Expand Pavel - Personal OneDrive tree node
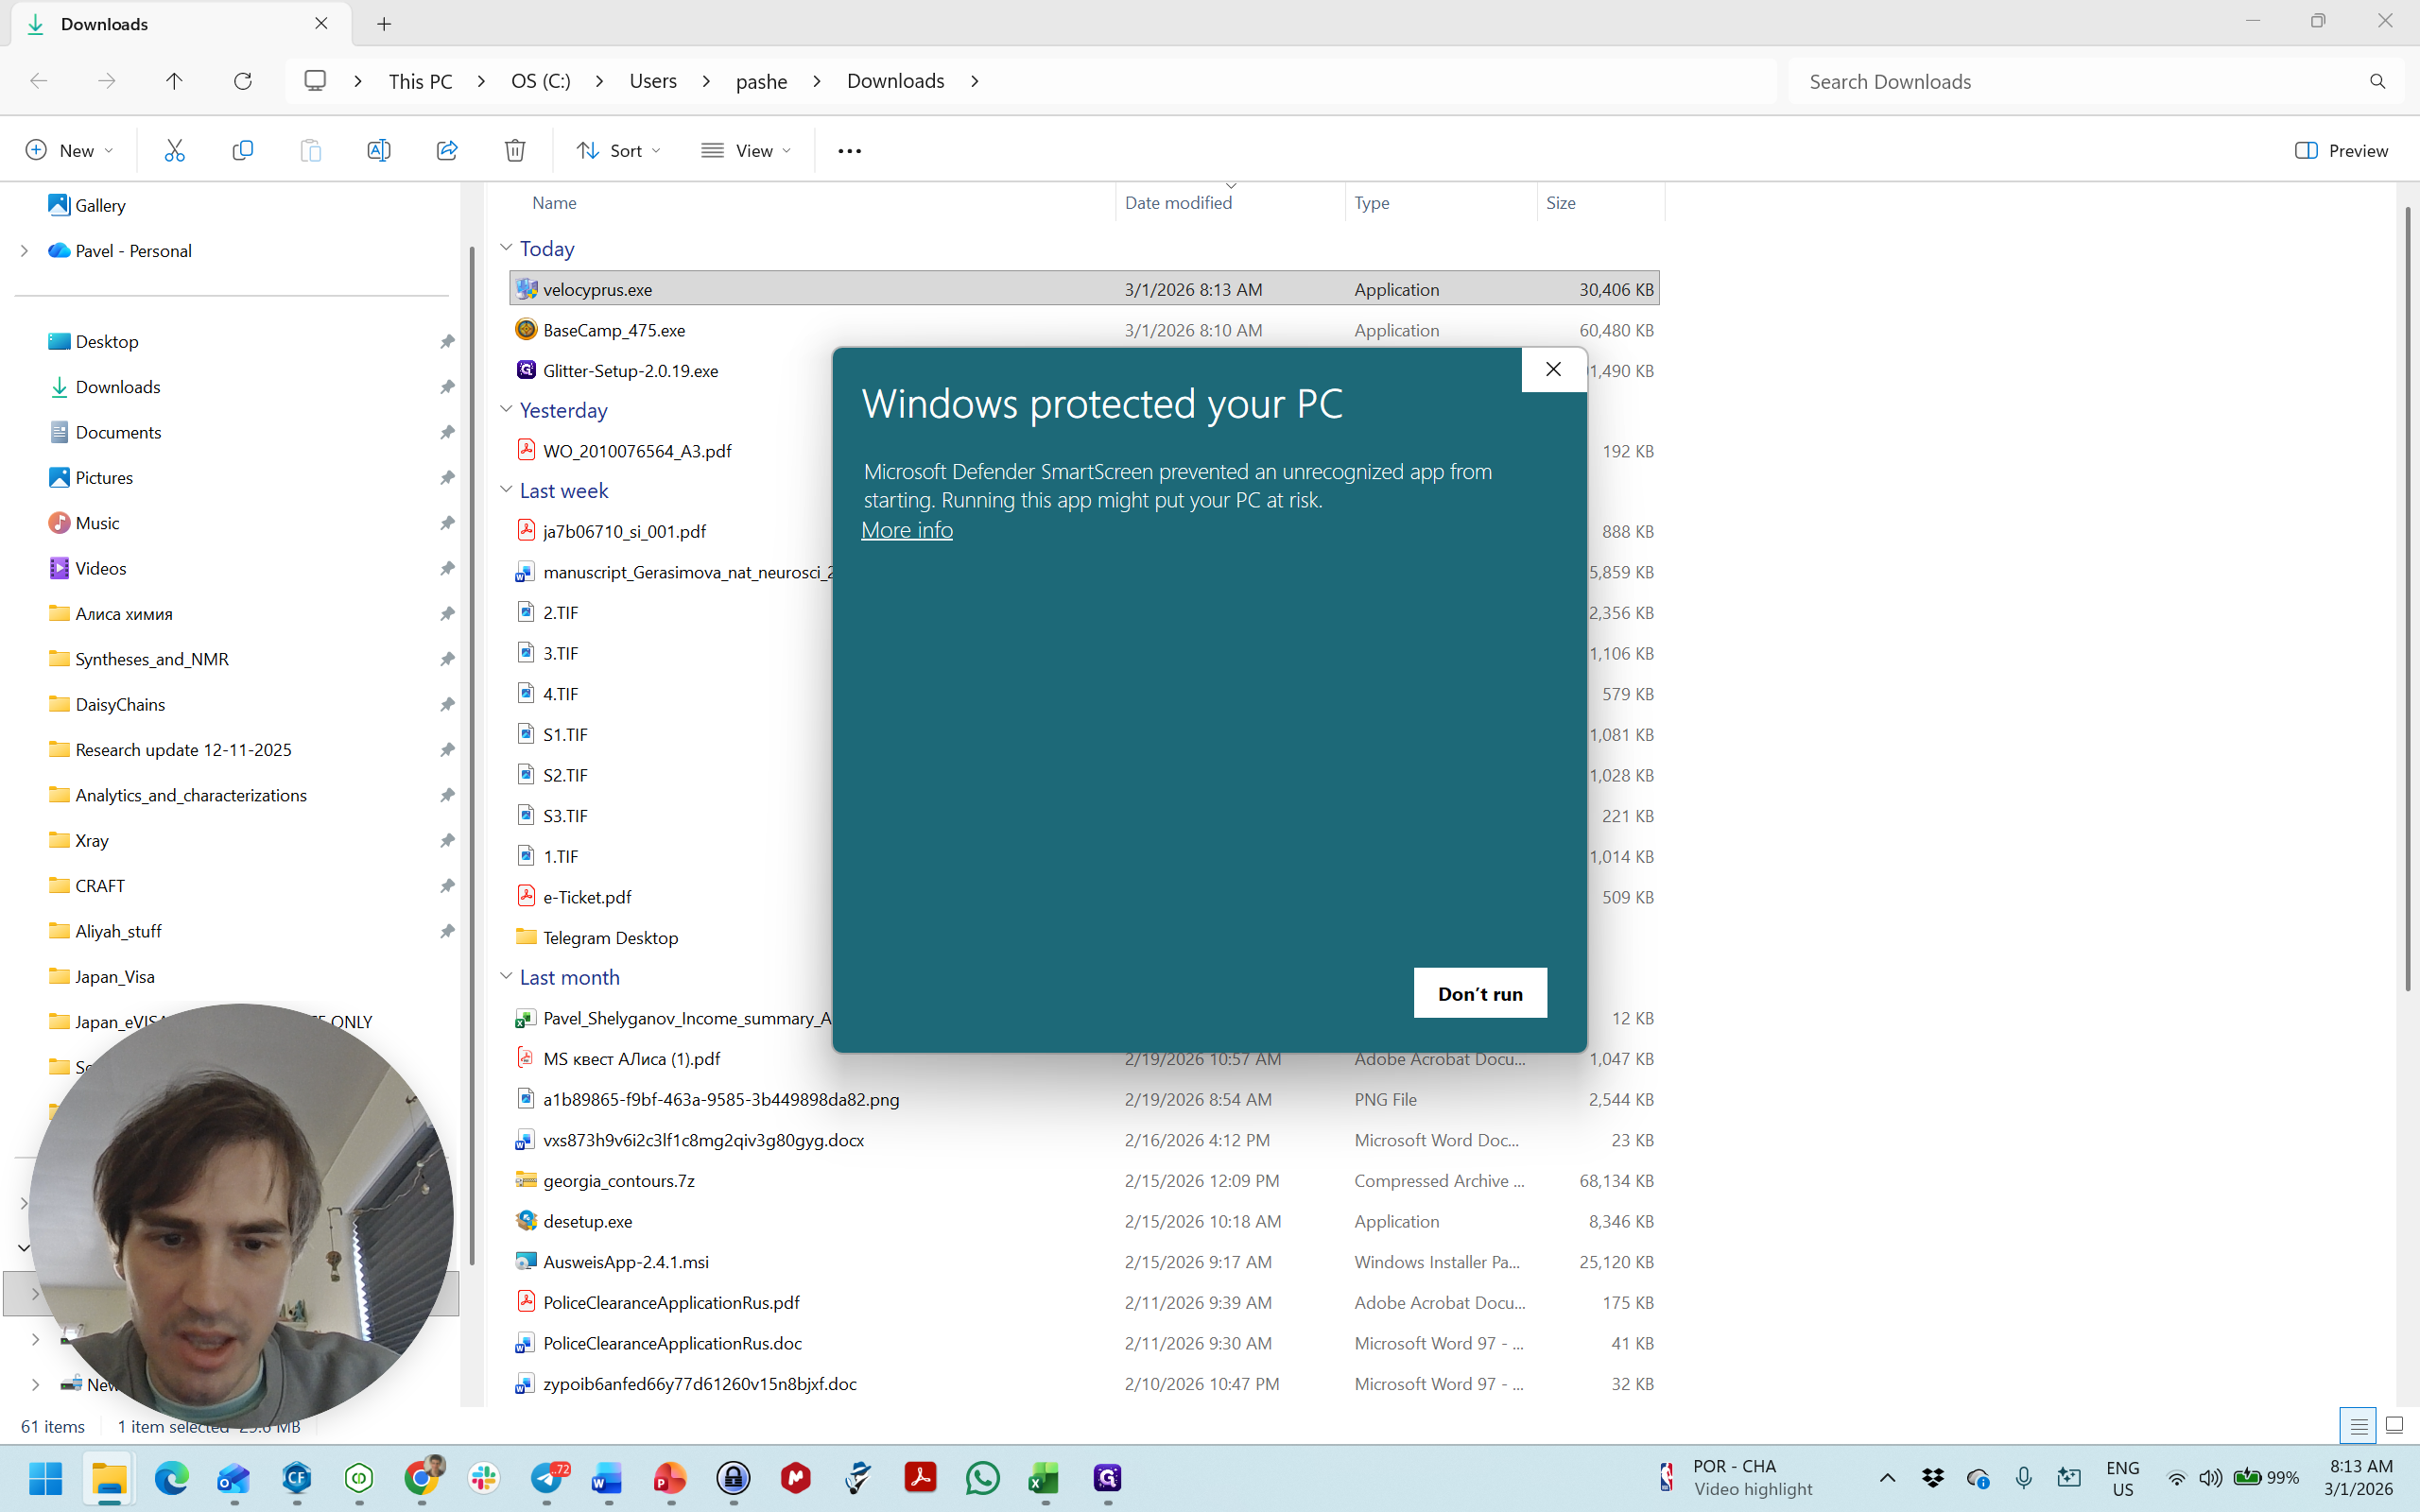The width and height of the screenshot is (2420, 1512). 24,251
